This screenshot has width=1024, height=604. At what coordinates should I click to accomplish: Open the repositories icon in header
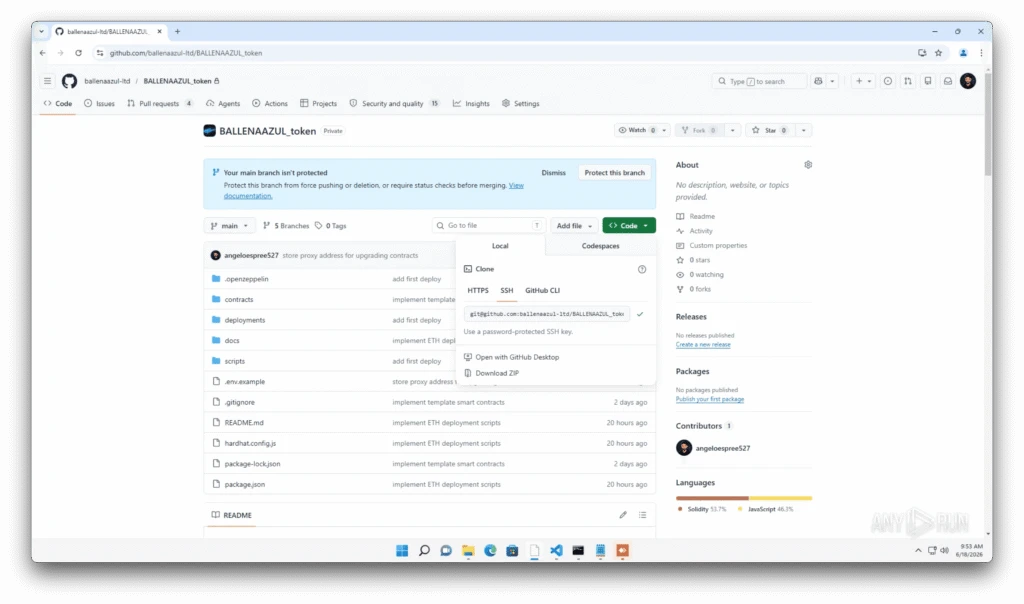click(928, 81)
